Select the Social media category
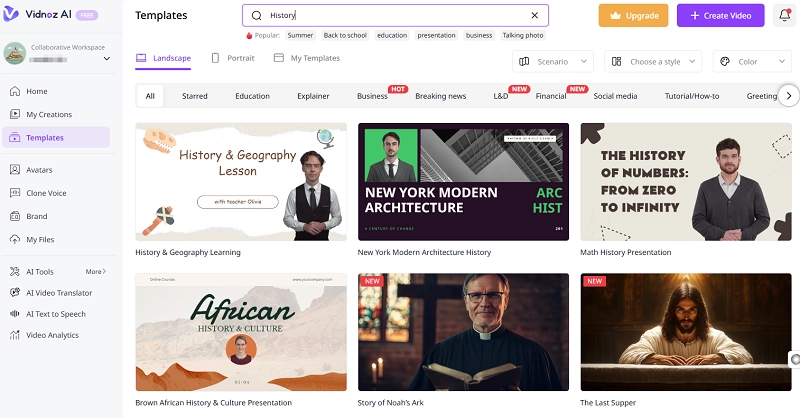Image resolution: width=800 pixels, height=418 pixels. 615,96
